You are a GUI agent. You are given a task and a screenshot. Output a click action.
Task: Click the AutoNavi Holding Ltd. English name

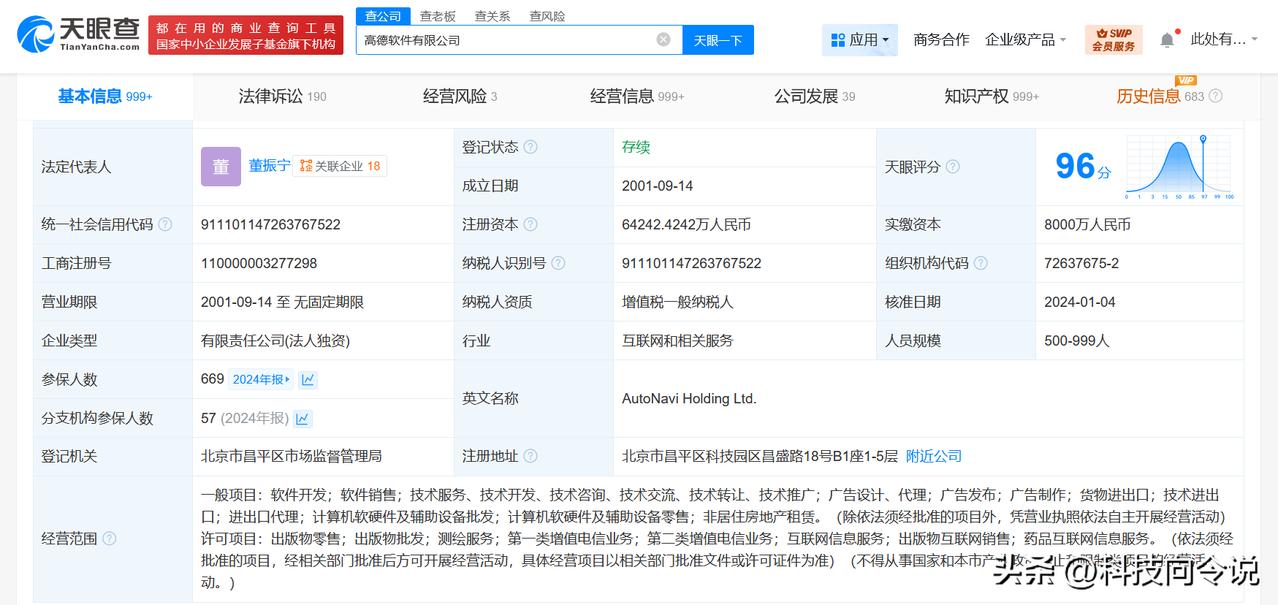pyautogui.click(x=689, y=398)
